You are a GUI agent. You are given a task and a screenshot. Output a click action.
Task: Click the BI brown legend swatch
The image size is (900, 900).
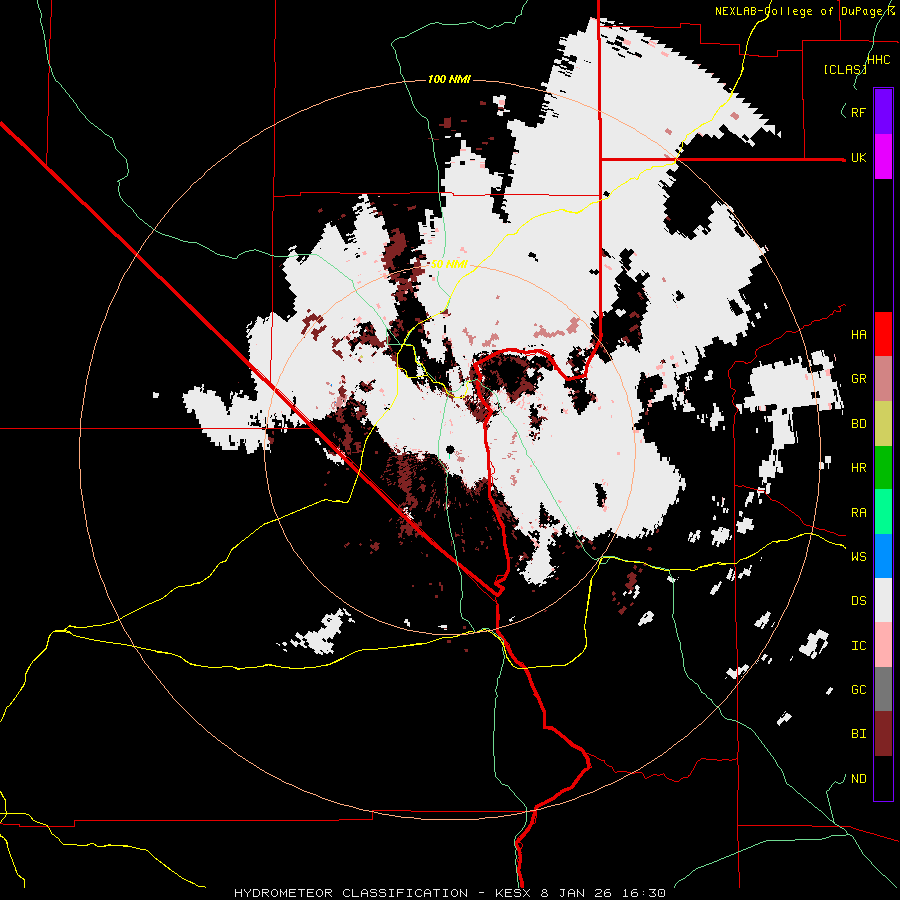883,734
